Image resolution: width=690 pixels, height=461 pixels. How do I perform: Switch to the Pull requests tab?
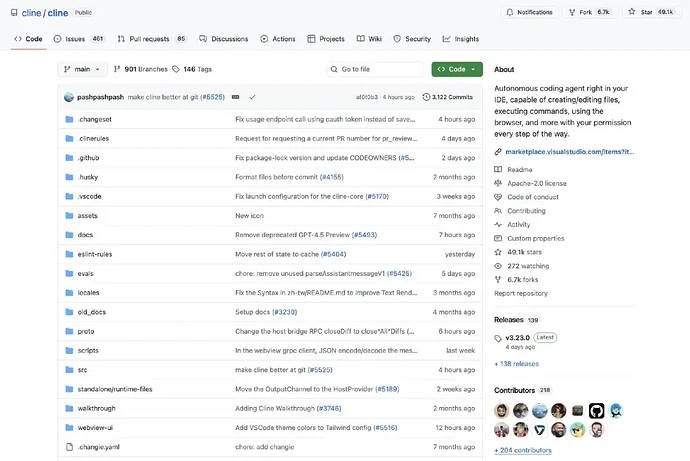151,39
